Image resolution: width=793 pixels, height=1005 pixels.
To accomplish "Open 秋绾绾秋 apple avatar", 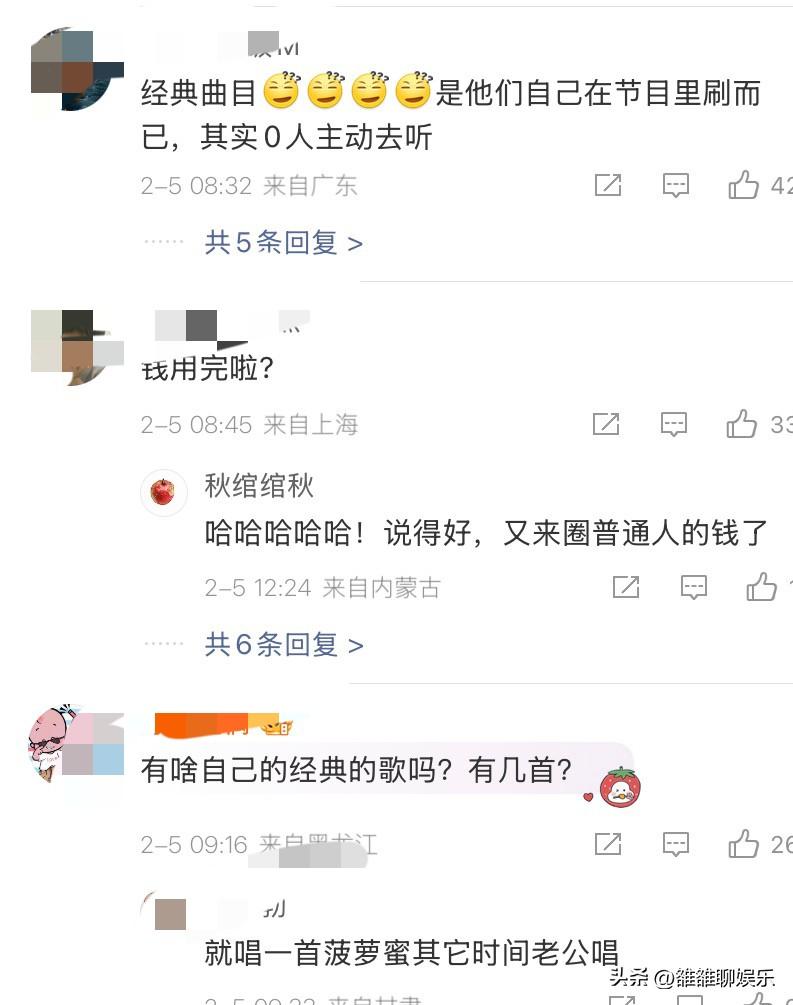I will tap(163, 492).
